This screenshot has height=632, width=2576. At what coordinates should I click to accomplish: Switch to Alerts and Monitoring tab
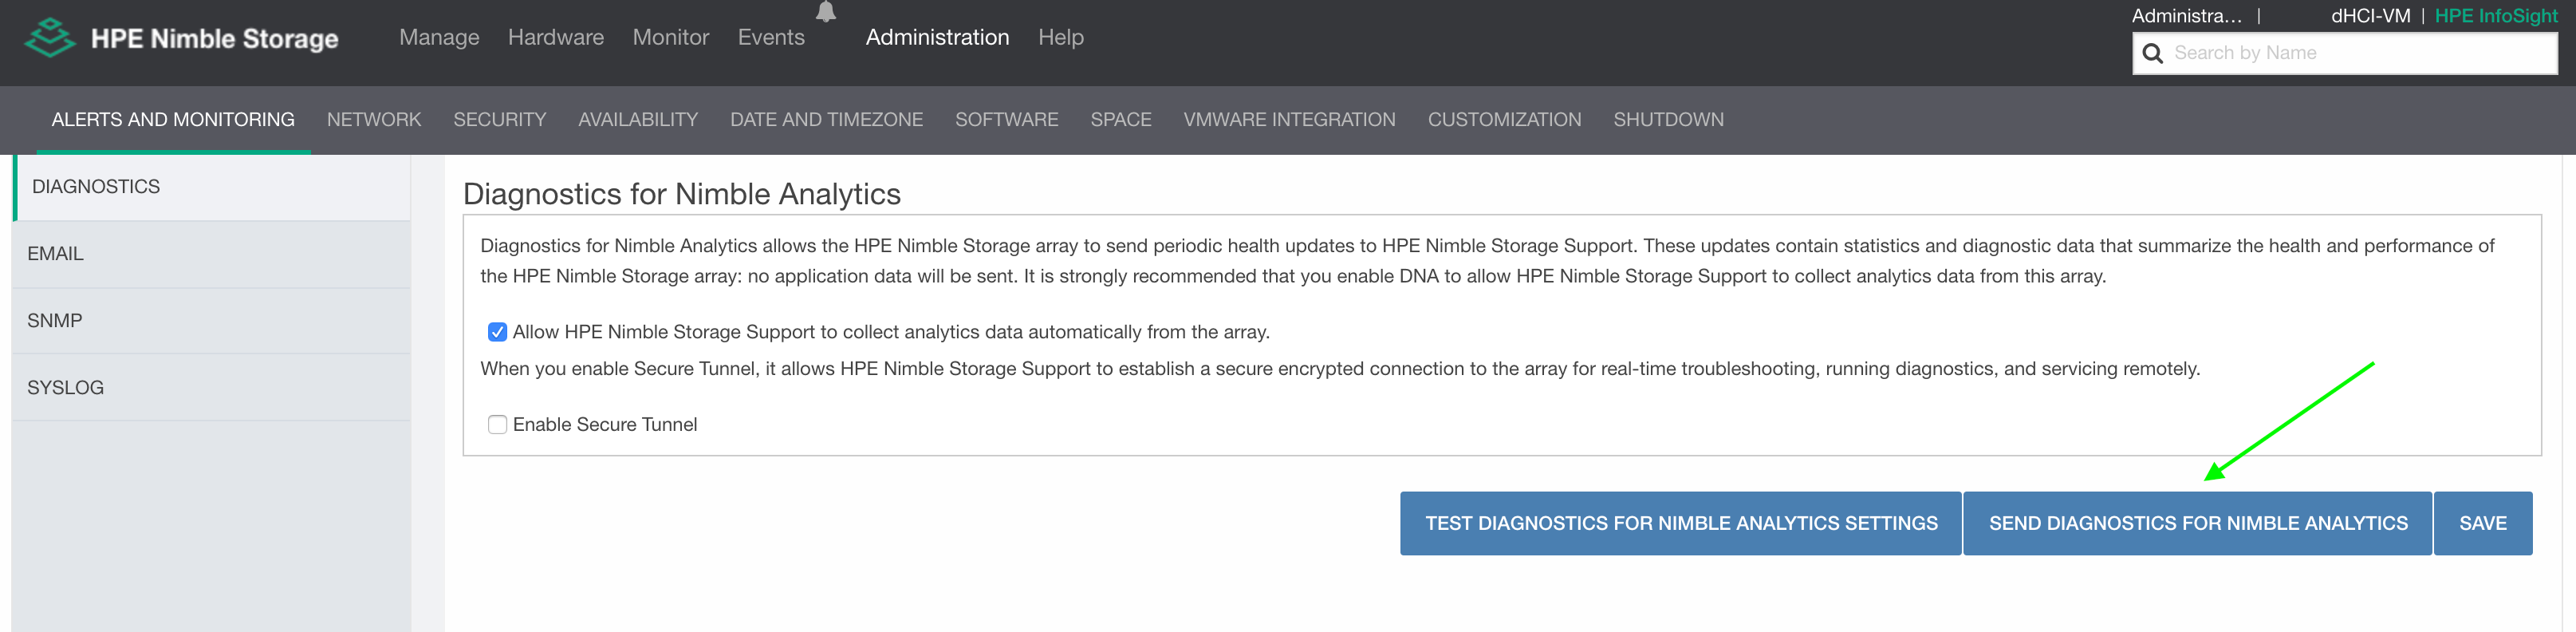coord(173,119)
